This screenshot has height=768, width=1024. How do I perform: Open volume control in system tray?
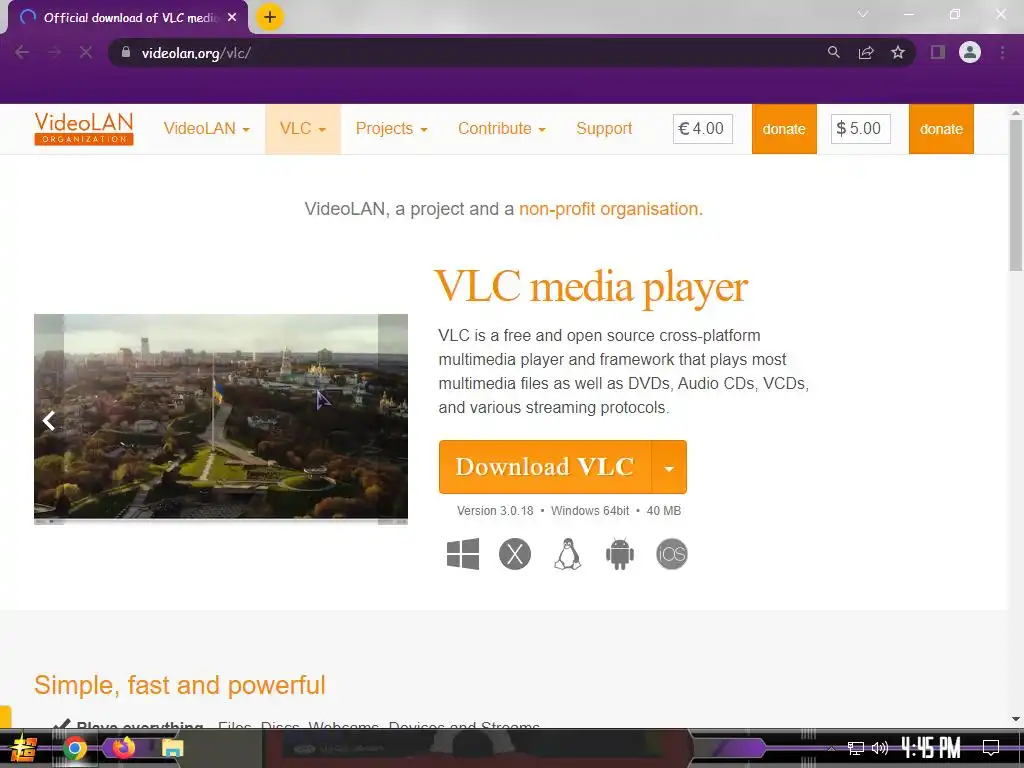click(x=880, y=748)
